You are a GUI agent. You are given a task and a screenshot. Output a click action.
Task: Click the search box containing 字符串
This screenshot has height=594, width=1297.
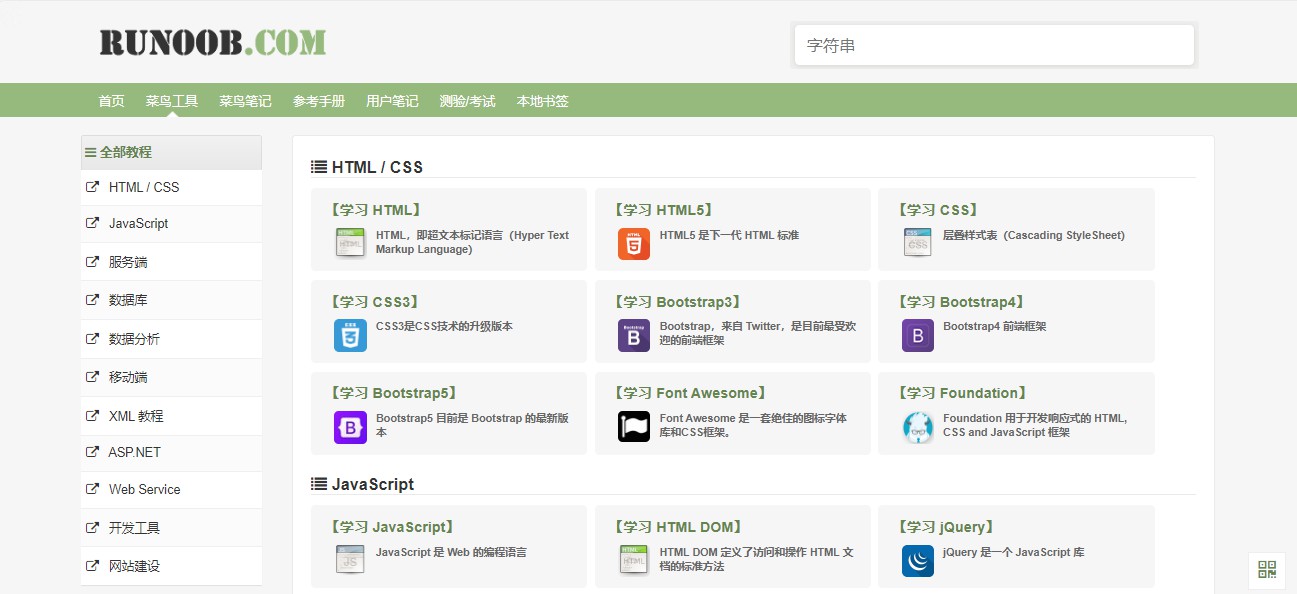tap(994, 45)
